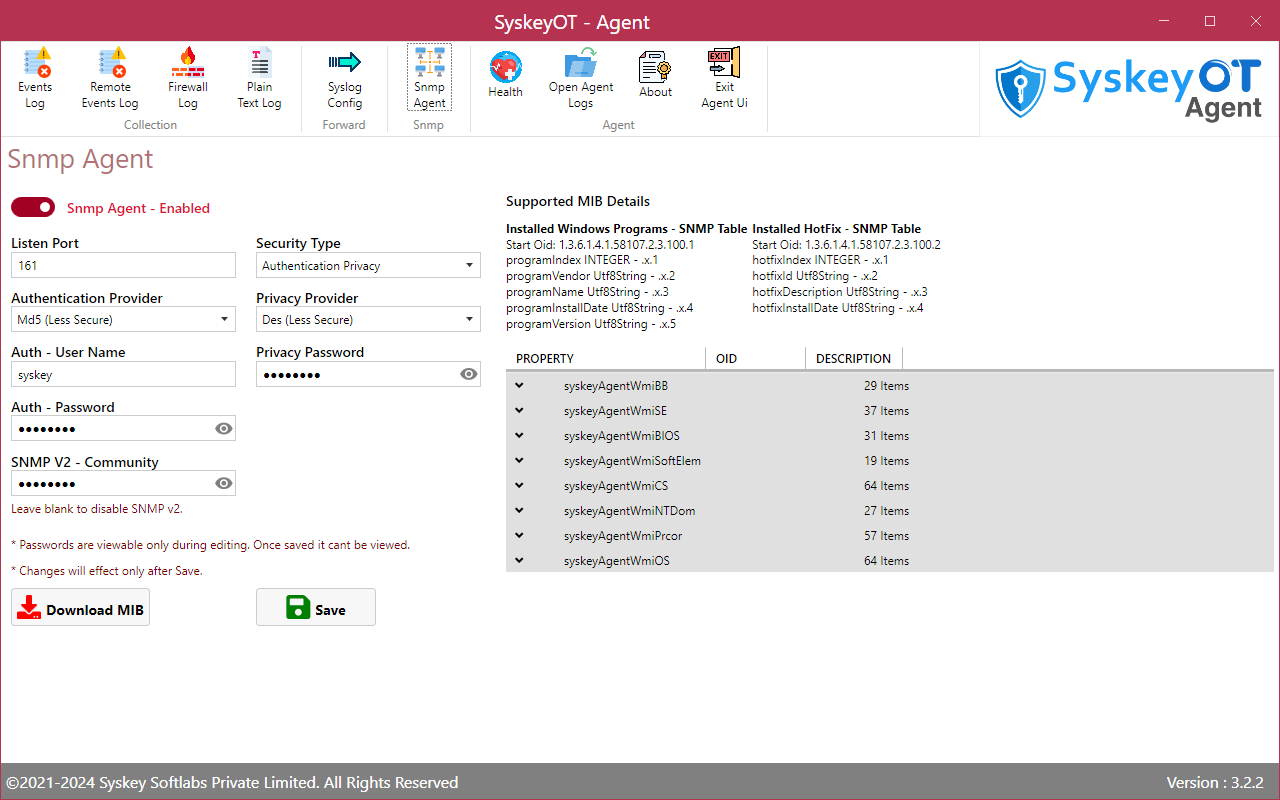Expand the syskeyAgentWmiOS row
This screenshot has height=800, width=1280.
click(519, 560)
